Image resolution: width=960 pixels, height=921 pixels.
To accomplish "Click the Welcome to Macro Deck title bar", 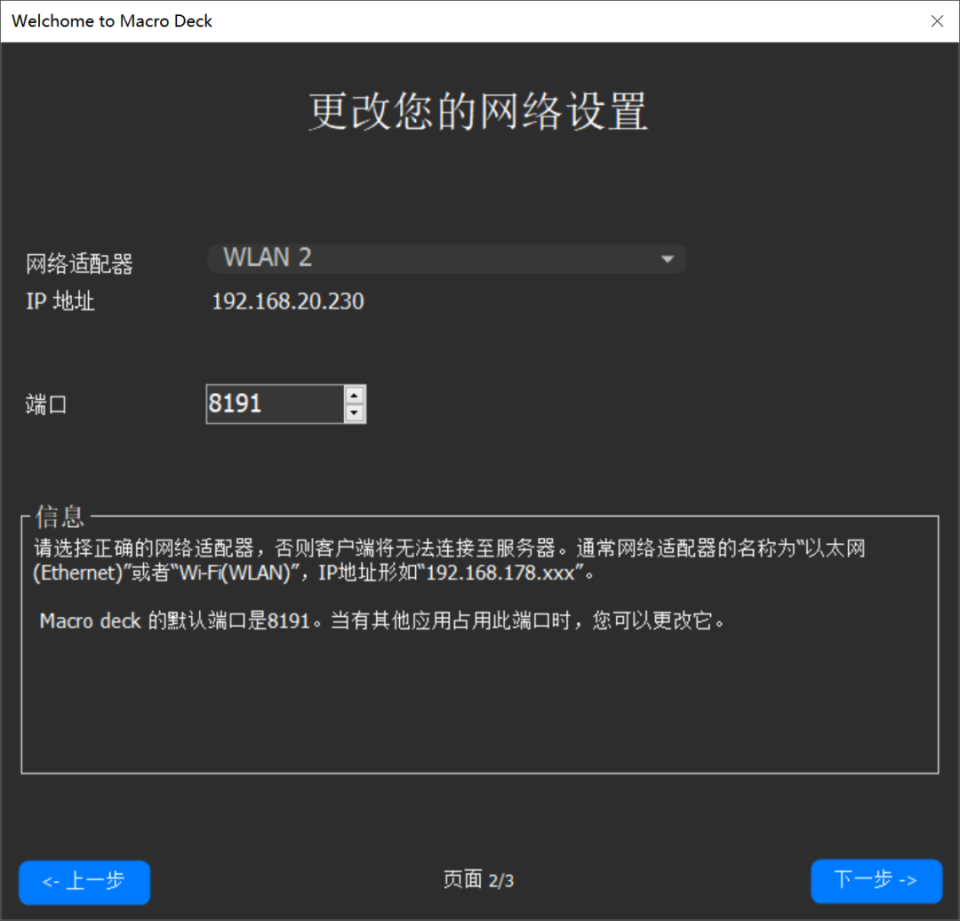I will point(111,20).
